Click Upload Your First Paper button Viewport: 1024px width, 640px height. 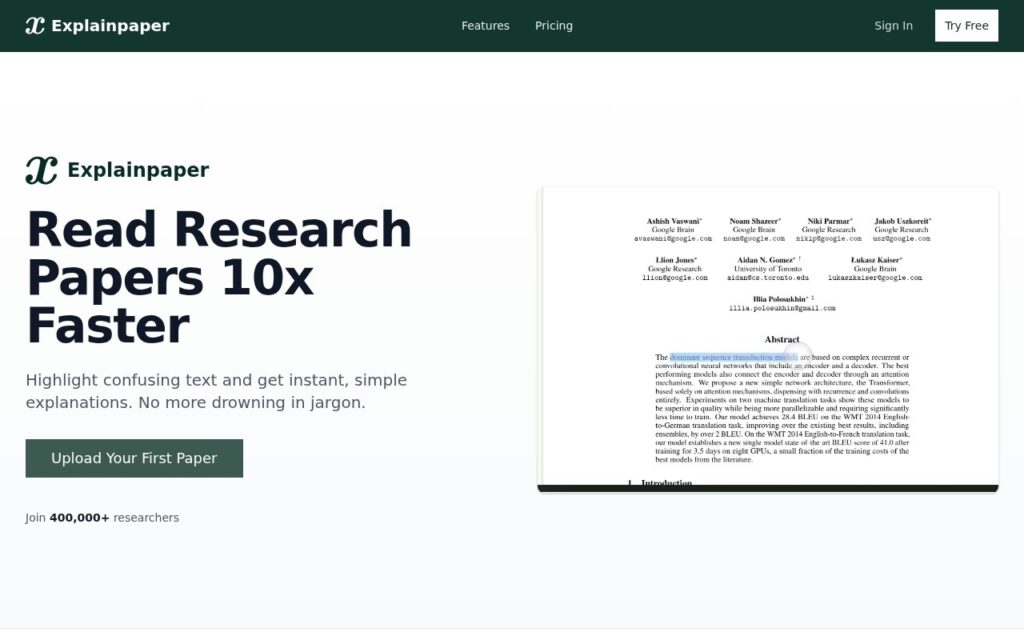[x=134, y=458]
